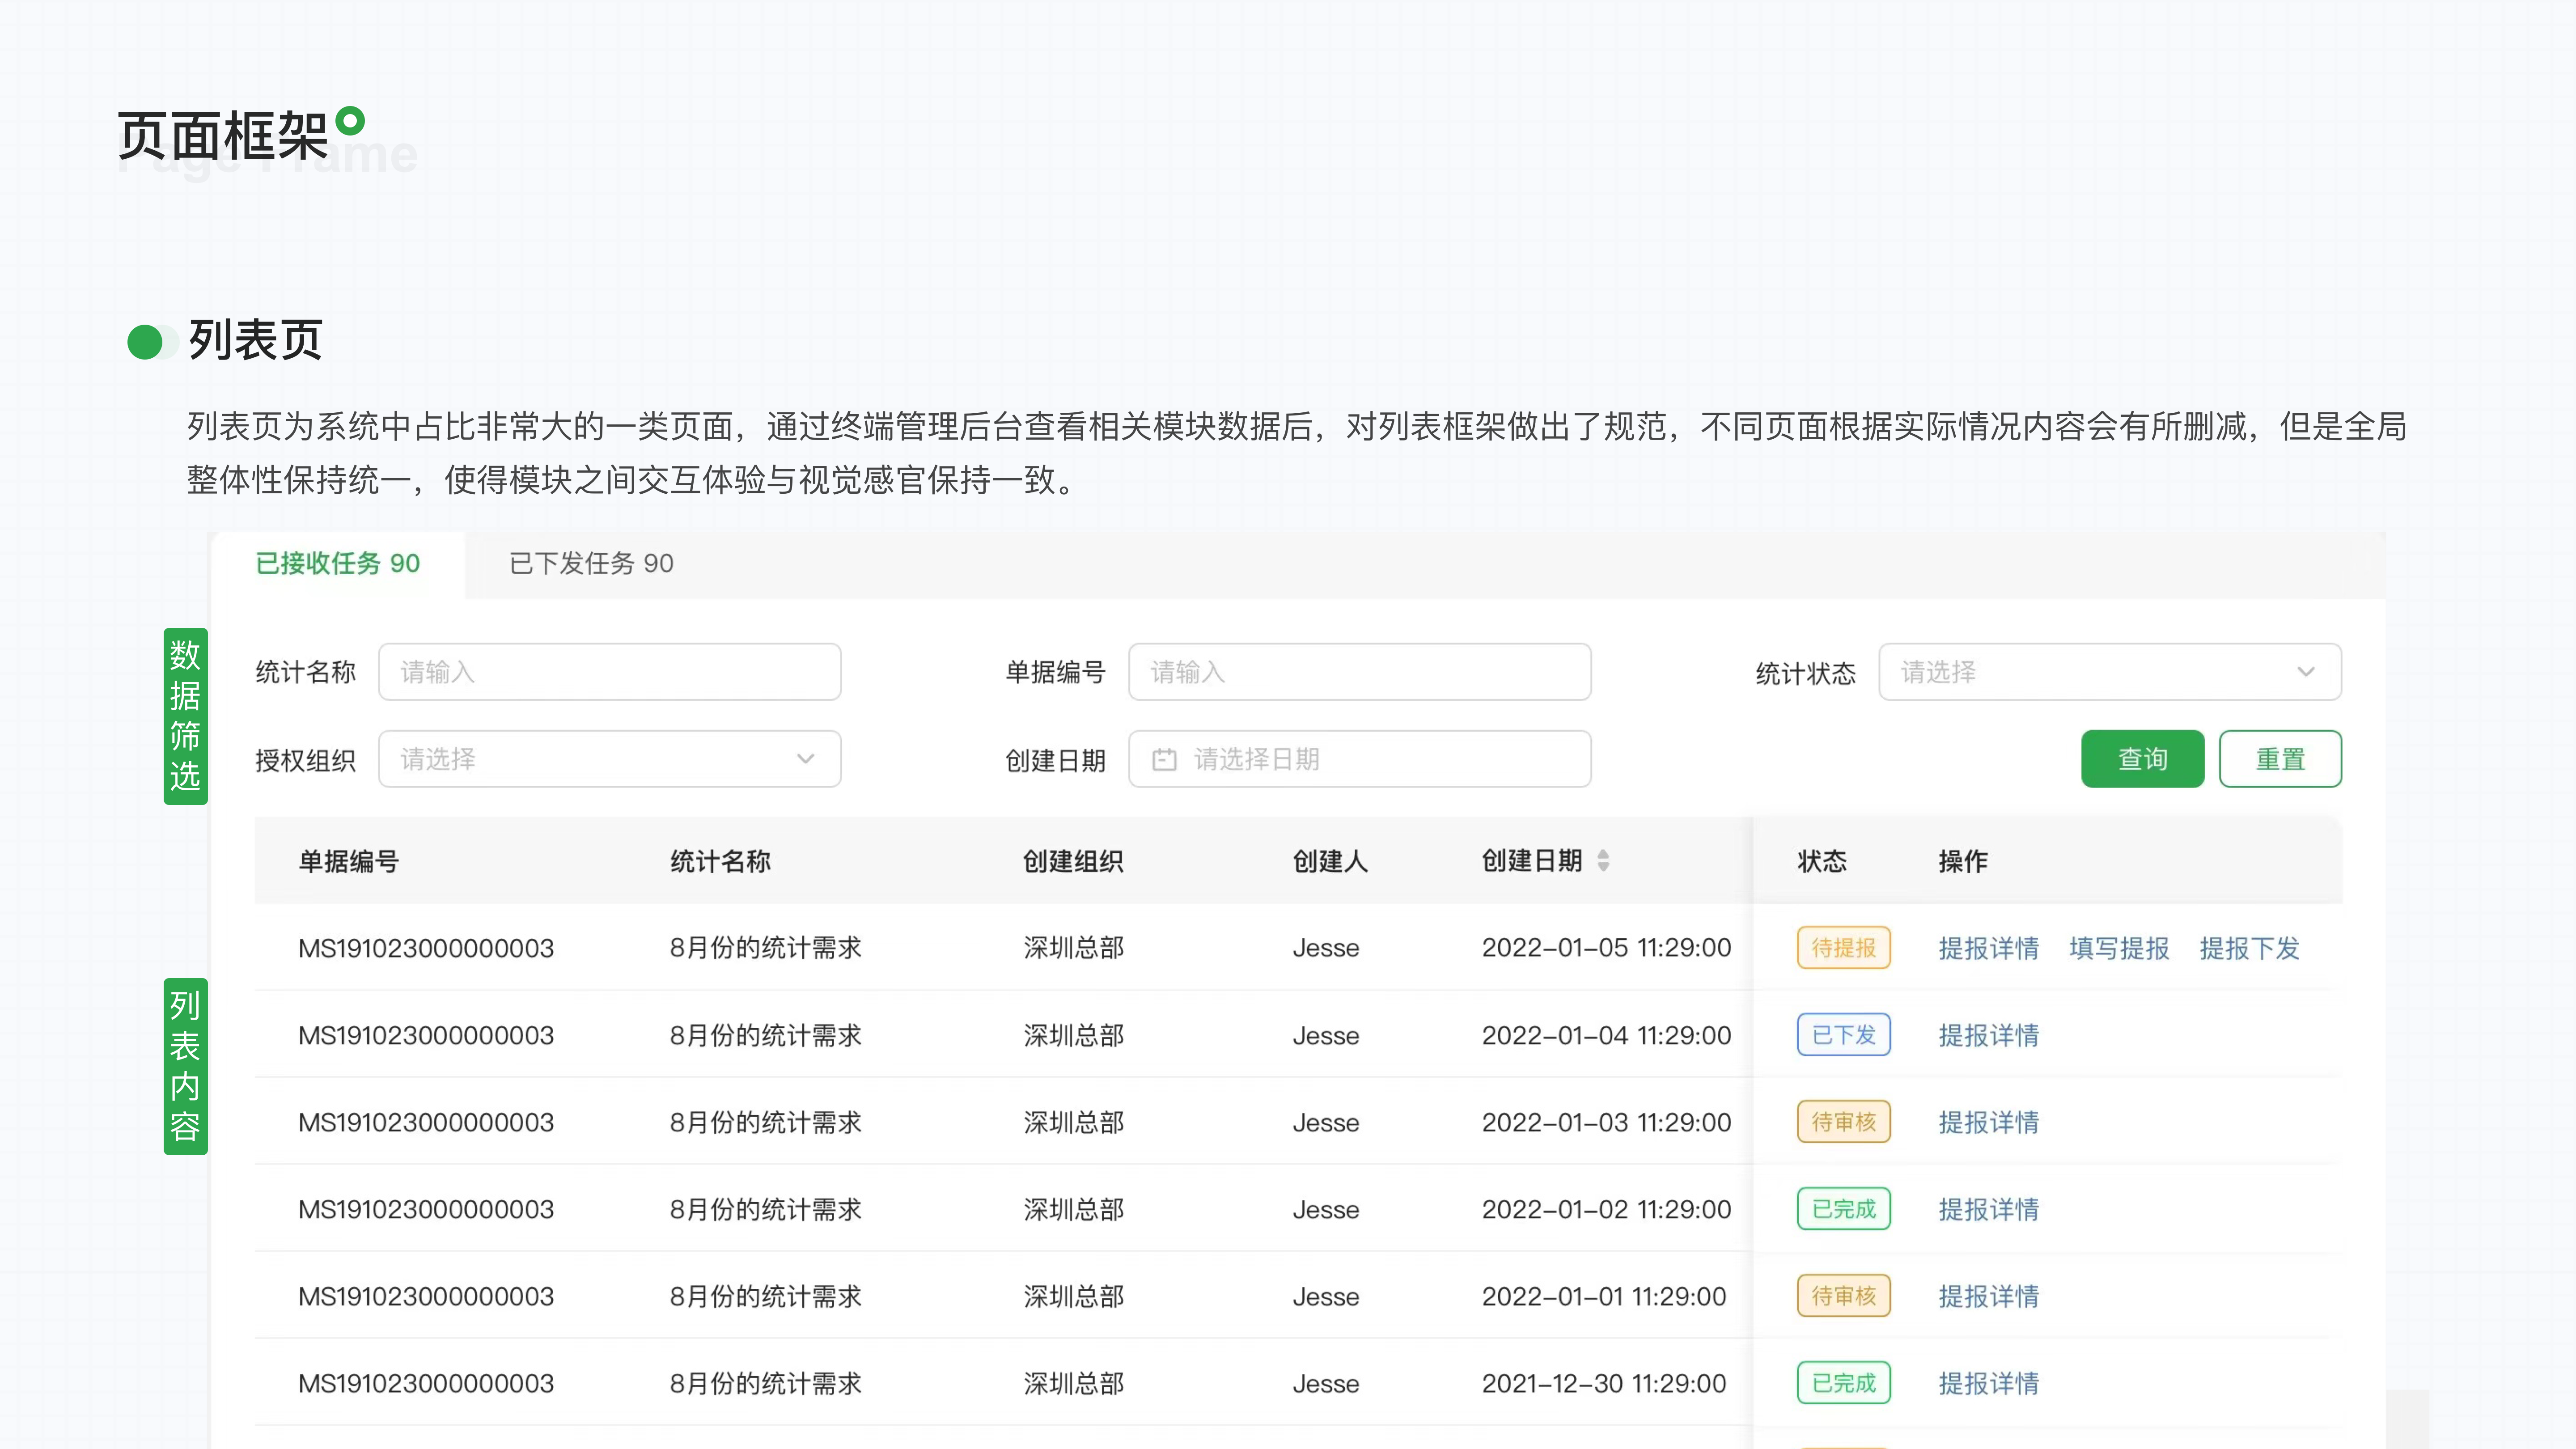This screenshot has height=1449, width=2576.
Task: Click the green 查询 button
Action: click(x=2143, y=759)
